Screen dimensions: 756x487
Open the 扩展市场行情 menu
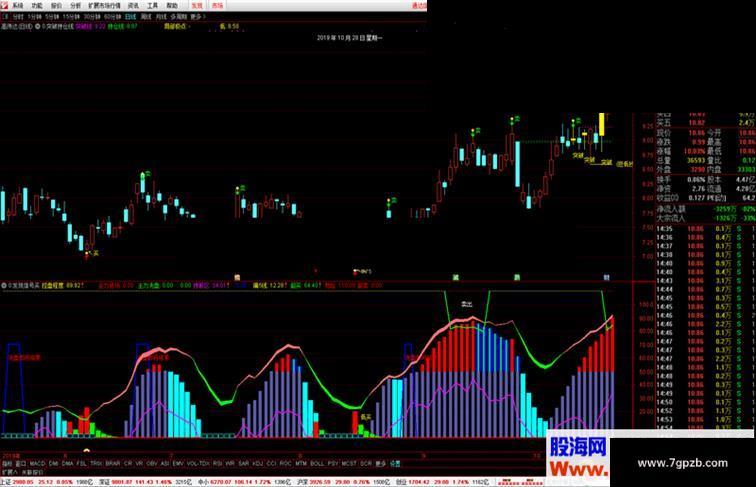pyautogui.click(x=104, y=6)
